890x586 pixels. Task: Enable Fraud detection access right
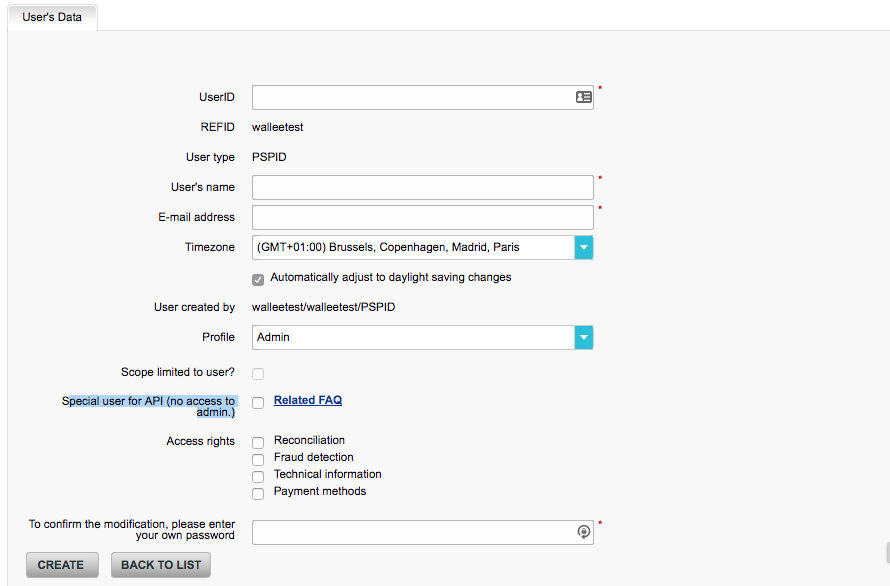(x=258, y=459)
